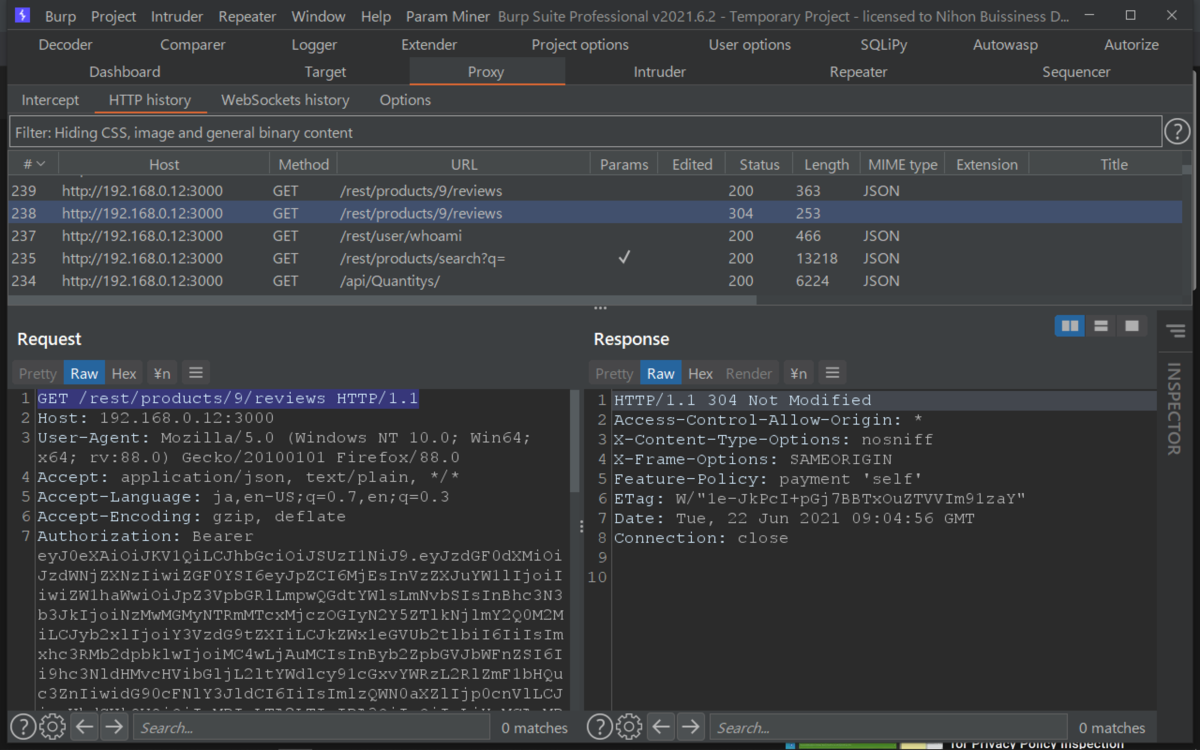Go to next request search match
The width and height of the screenshot is (1200, 750).
pos(114,727)
